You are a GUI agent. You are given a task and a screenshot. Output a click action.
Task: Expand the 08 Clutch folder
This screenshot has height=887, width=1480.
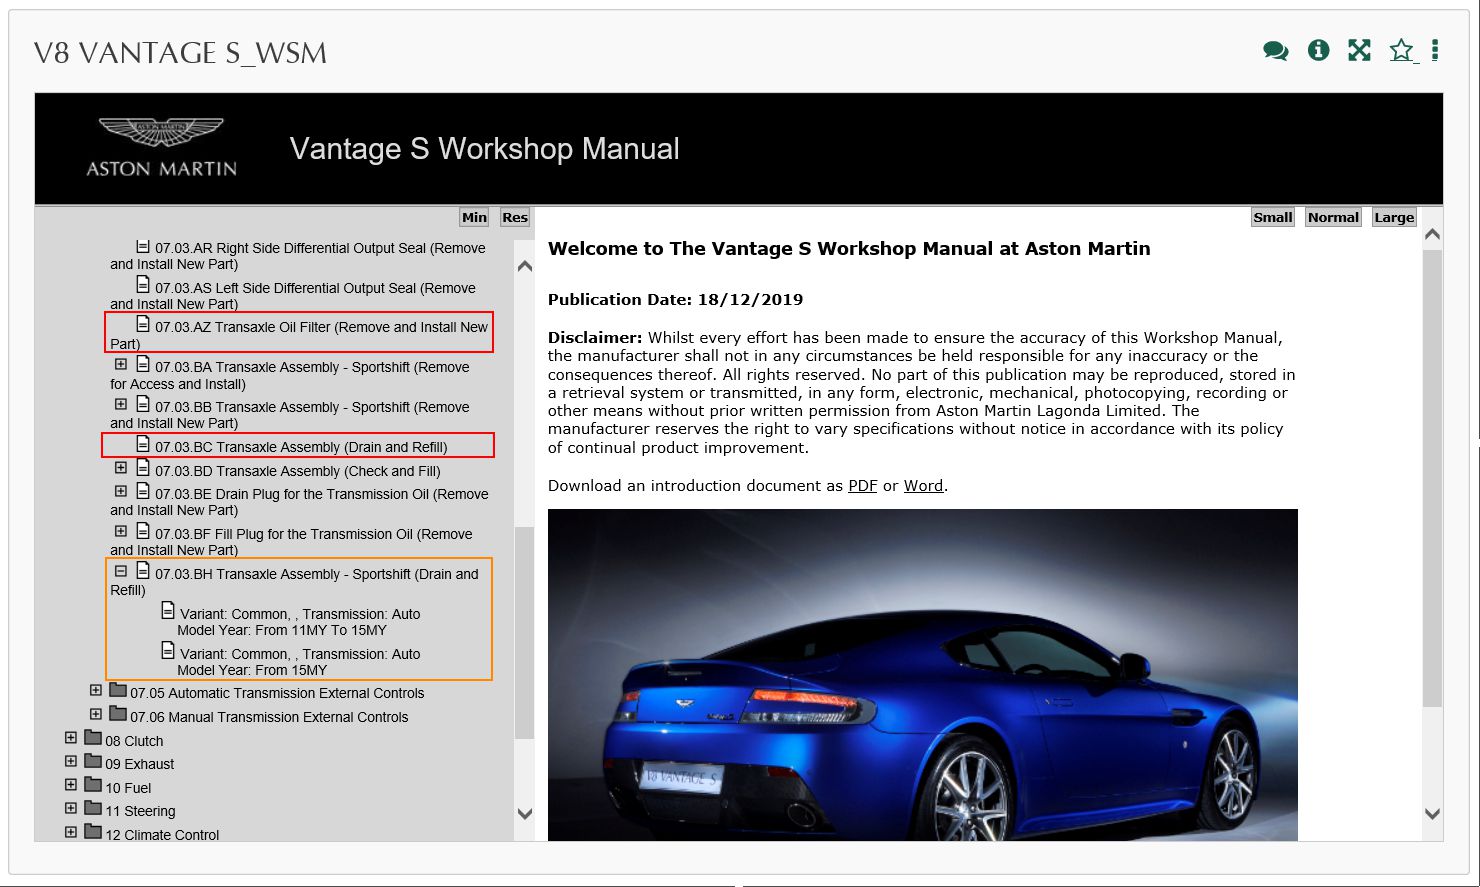(71, 738)
